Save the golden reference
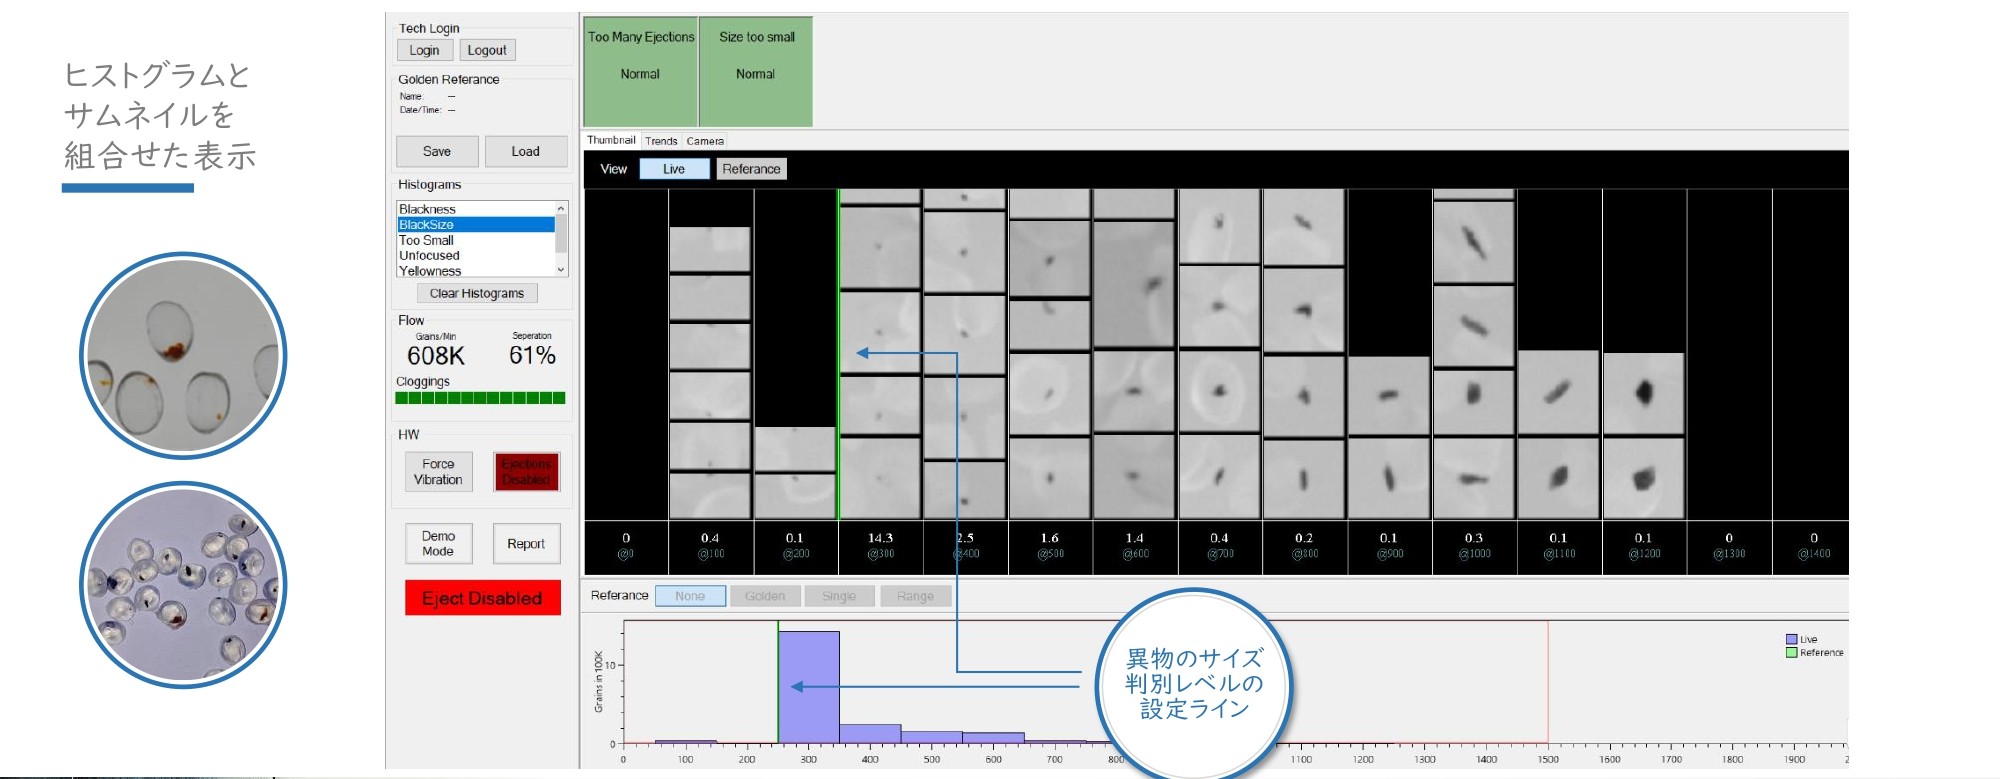Viewport: 2000px width, 779px height. click(437, 151)
